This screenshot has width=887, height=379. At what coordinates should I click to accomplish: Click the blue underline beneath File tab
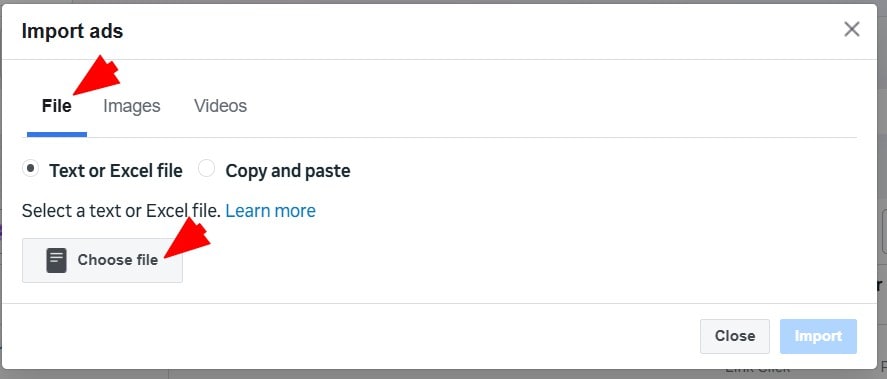(57, 135)
